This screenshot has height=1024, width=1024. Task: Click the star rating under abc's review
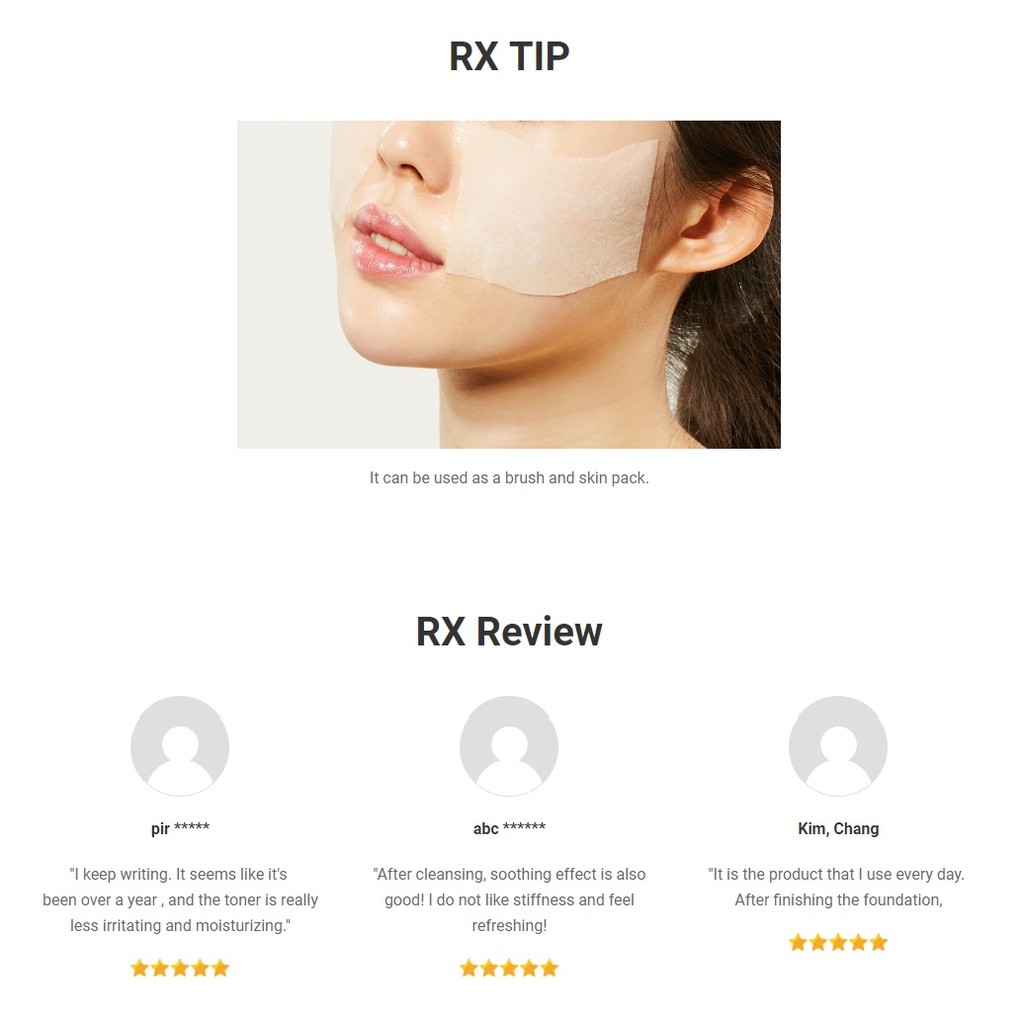pyautogui.click(x=509, y=968)
